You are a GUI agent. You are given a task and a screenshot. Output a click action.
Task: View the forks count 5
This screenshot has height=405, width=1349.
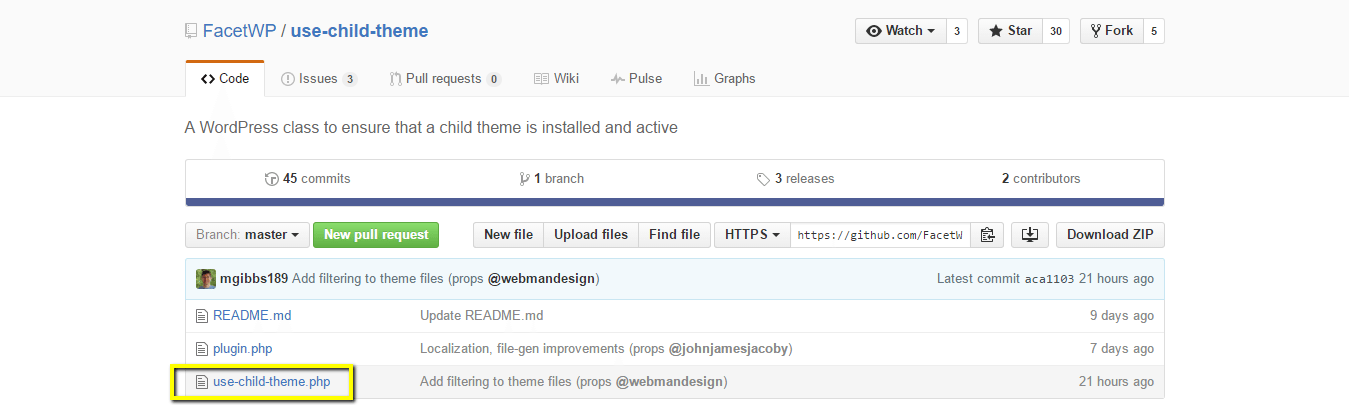(x=1153, y=31)
